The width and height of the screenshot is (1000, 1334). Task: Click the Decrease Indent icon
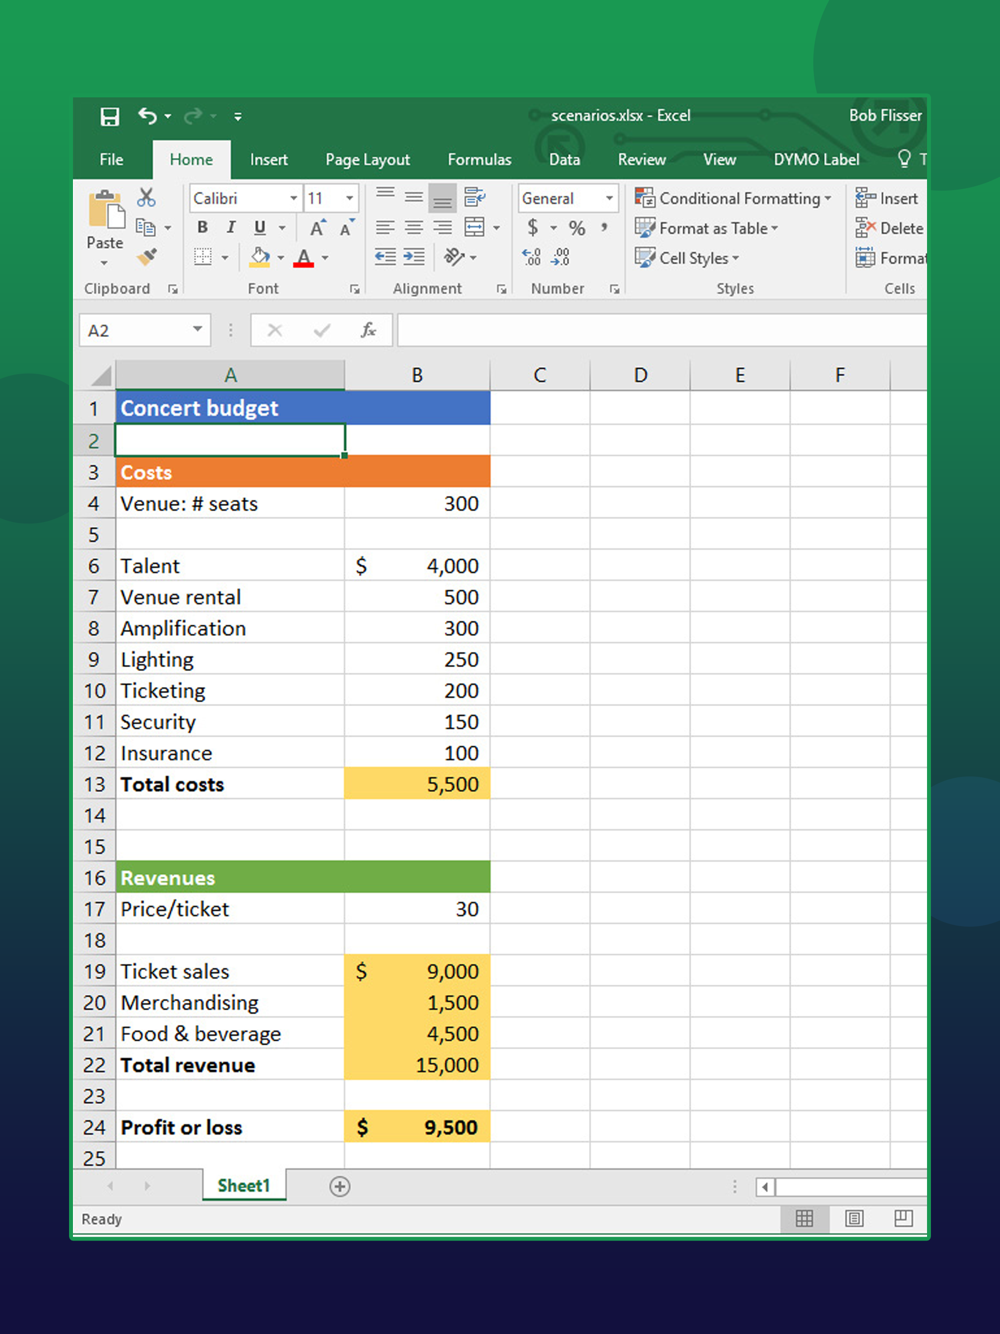pos(385,257)
